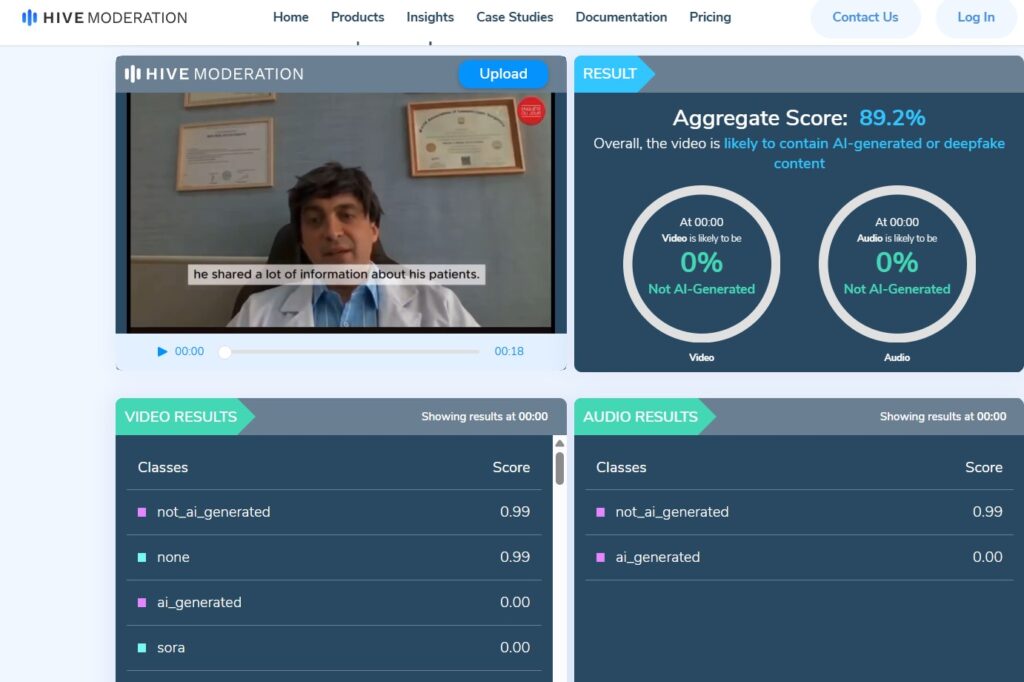This screenshot has height=682, width=1024.
Task: Click purple swatch beside audio not_ai_generated
Action: click(x=600, y=512)
